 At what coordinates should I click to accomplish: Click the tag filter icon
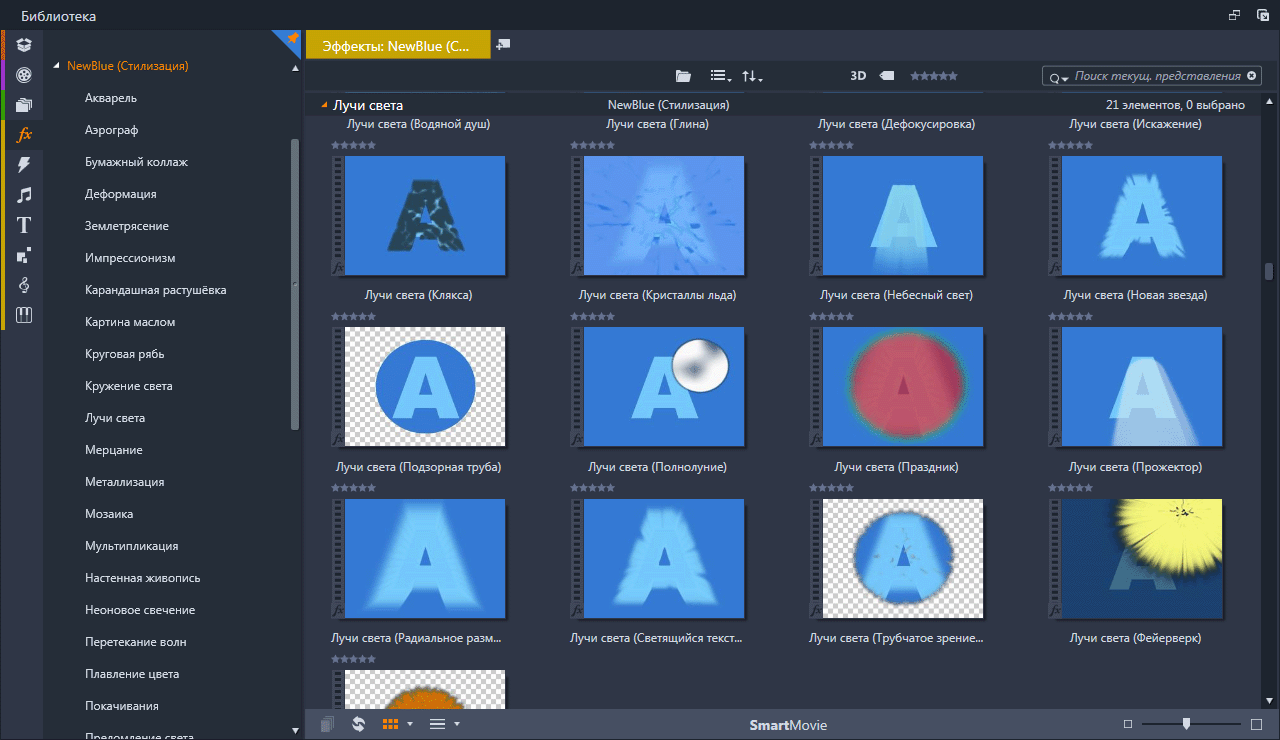coord(887,76)
